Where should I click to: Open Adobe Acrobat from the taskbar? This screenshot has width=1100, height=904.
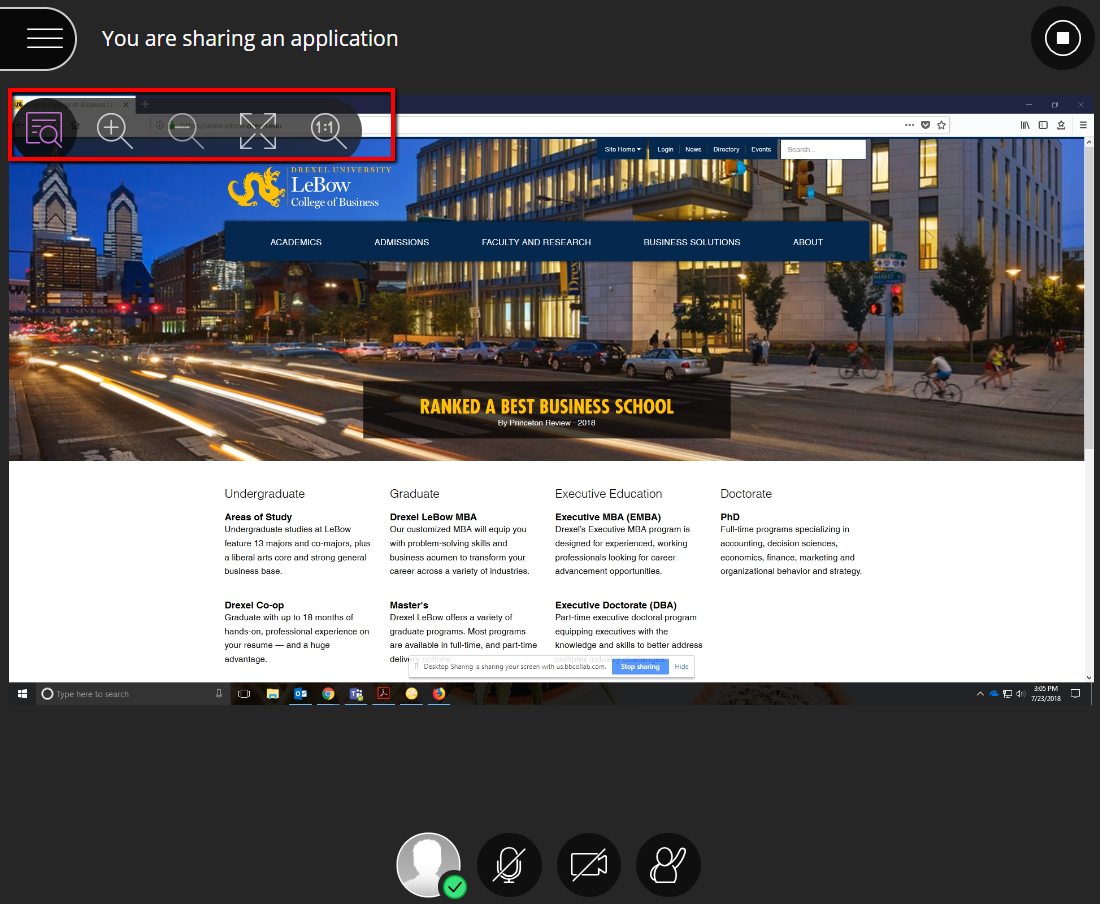pos(384,694)
